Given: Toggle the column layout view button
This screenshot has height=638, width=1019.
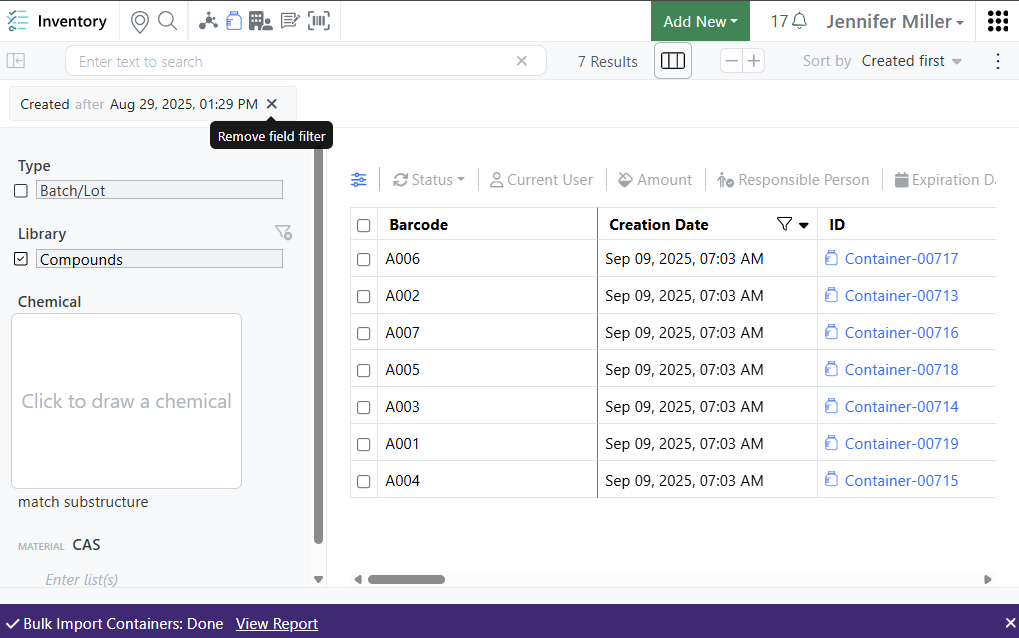Looking at the screenshot, I should (x=673, y=61).
